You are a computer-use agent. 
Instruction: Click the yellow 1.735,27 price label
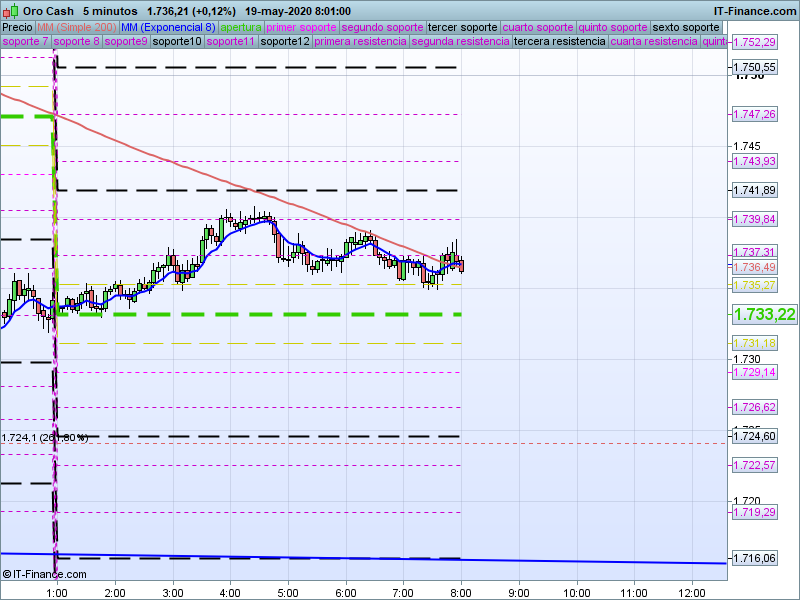754,285
